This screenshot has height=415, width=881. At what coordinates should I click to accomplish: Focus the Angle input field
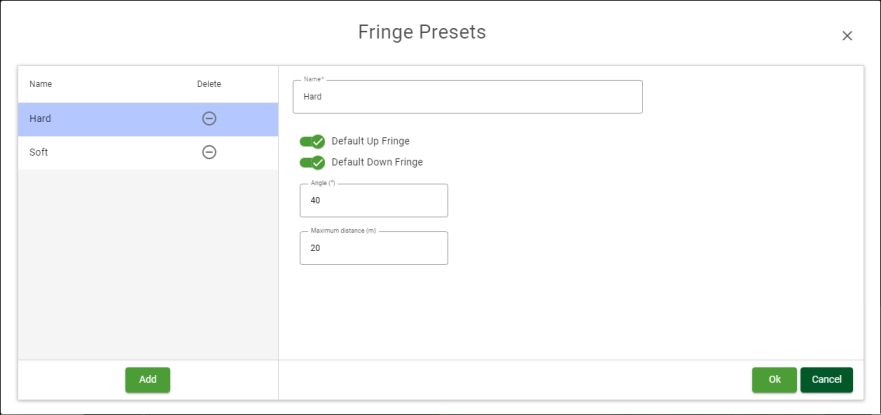click(x=373, y=200)
